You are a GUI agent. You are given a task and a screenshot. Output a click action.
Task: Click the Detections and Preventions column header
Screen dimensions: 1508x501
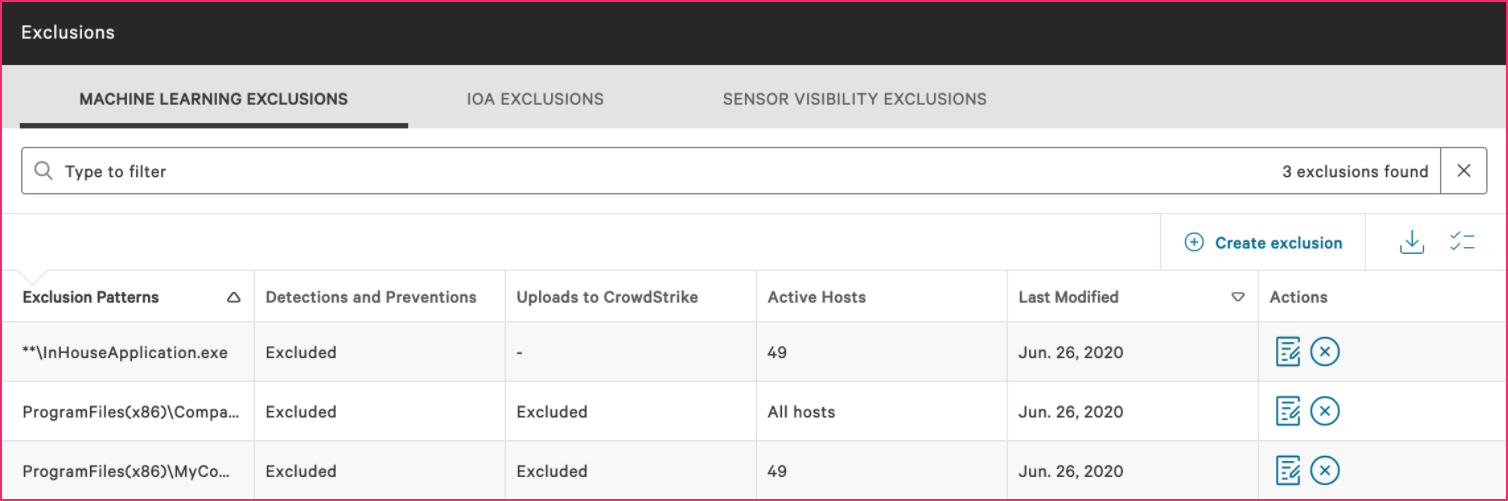click(371, 297)
